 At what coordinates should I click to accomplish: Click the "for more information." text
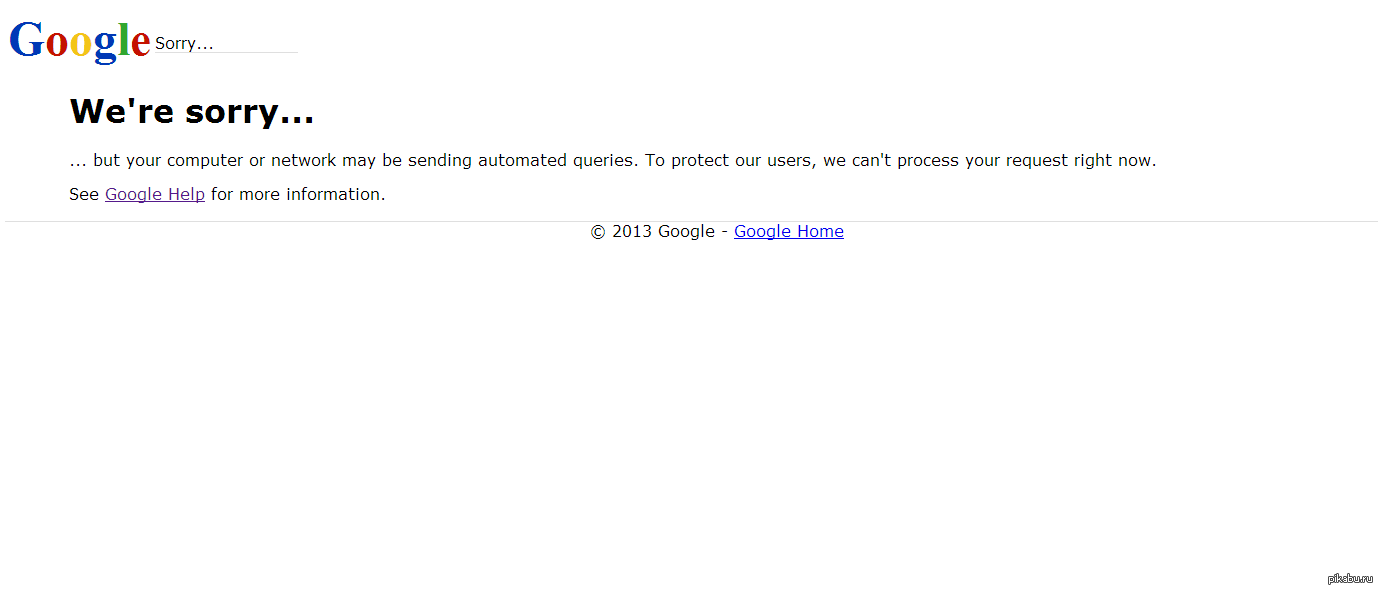(298, 194)
